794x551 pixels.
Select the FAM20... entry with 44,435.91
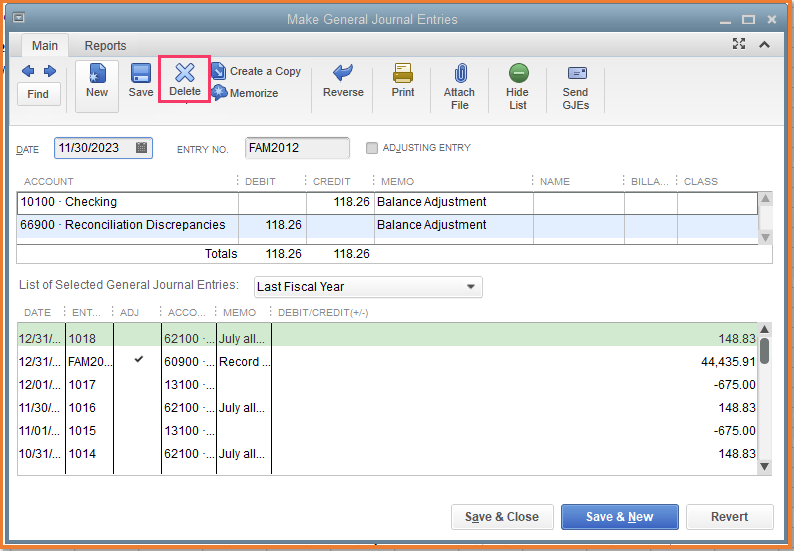[387, 362]
